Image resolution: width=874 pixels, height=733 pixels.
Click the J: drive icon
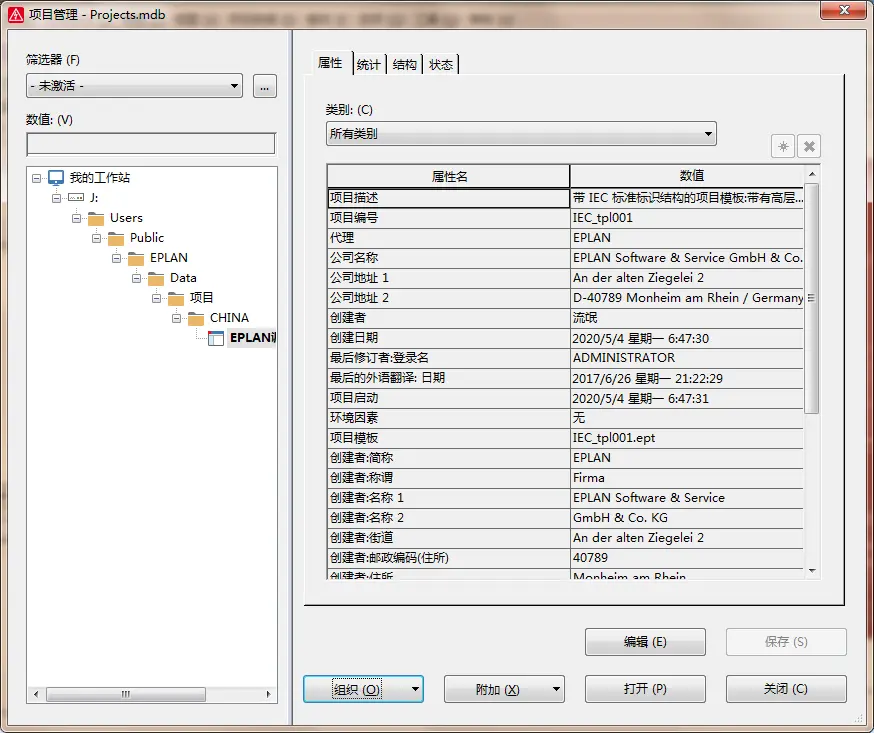tap(76, 197)
